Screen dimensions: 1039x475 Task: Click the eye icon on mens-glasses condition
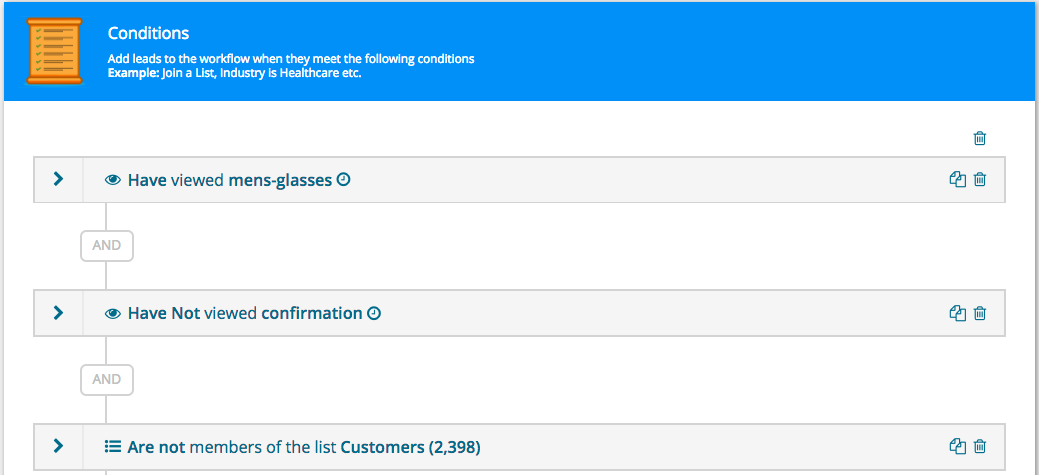(113, 181)
